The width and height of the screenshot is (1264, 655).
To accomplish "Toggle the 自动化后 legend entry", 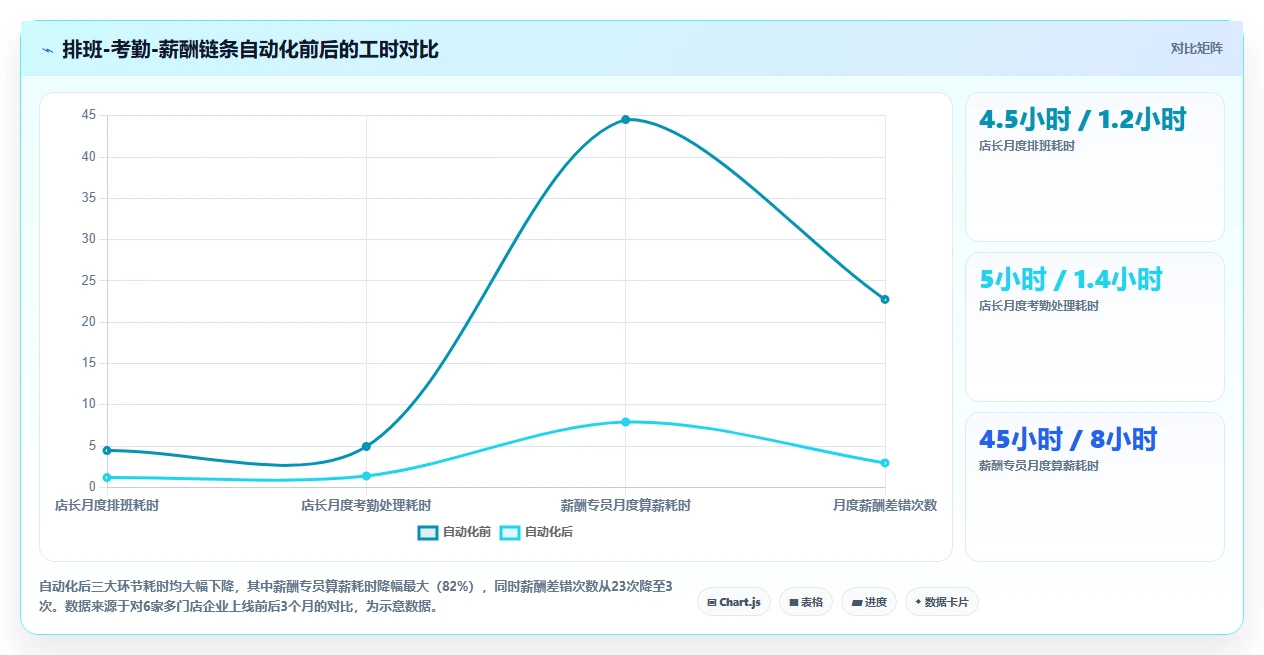I will [x=536, y=532].
